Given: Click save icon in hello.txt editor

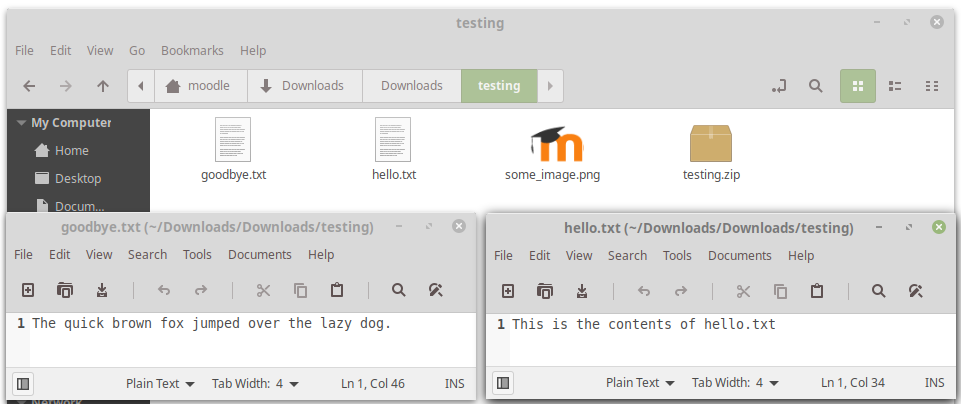Looking at the screenshot, I should pyautogui.click(x=582, y=291).
